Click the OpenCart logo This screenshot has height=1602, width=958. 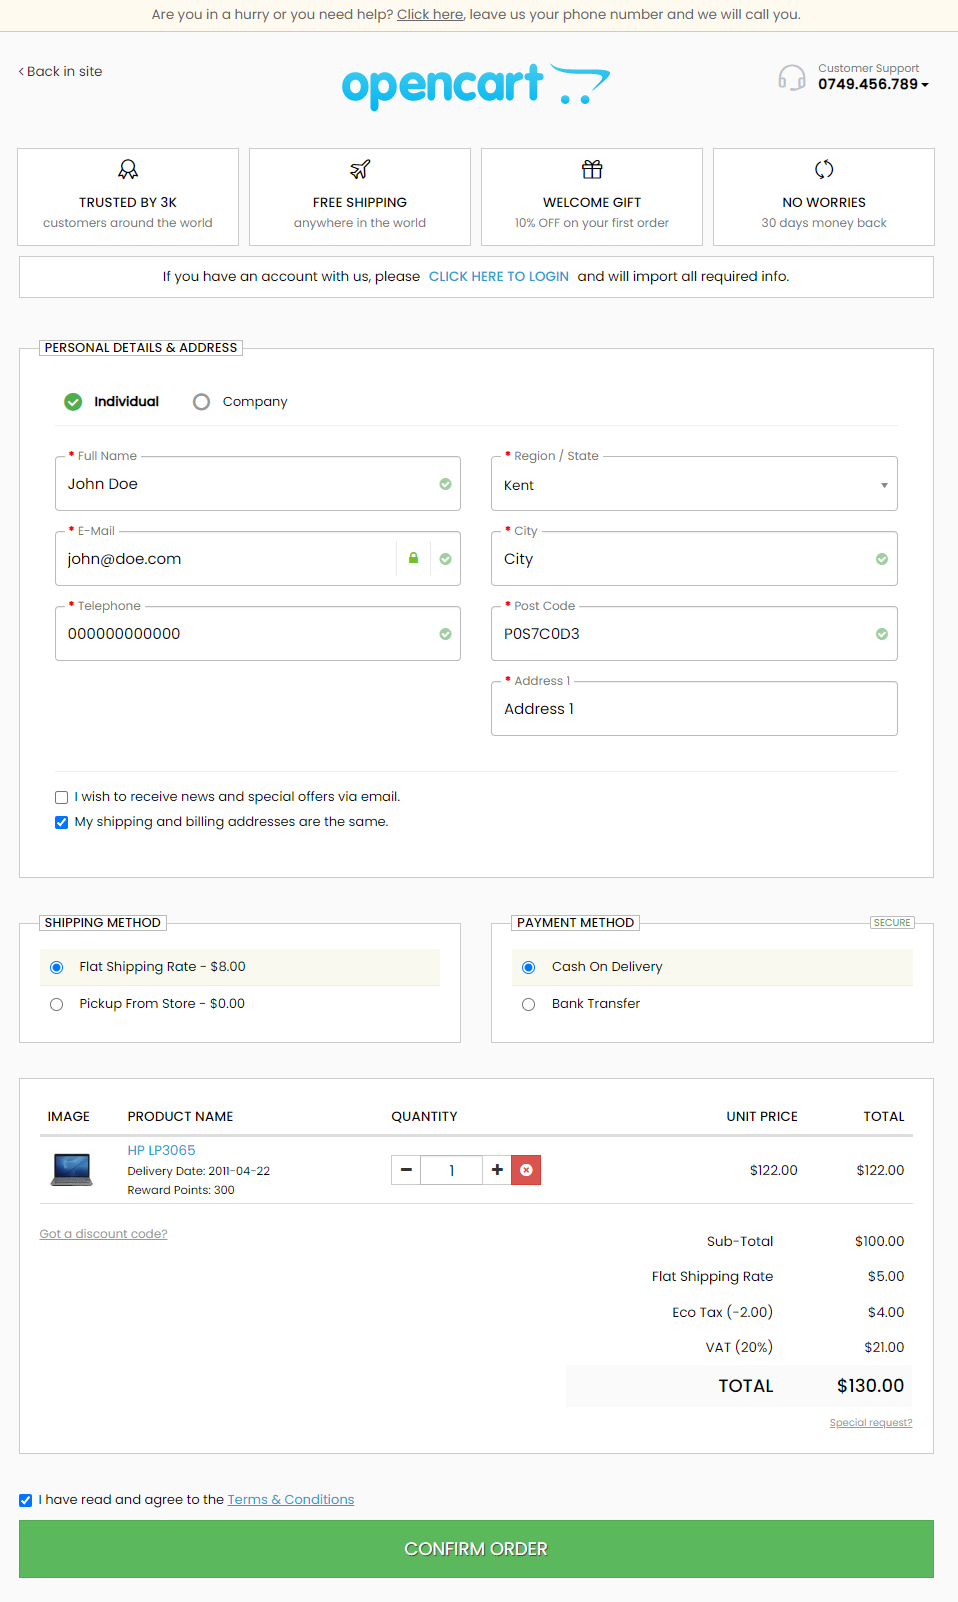coord(475,86)
